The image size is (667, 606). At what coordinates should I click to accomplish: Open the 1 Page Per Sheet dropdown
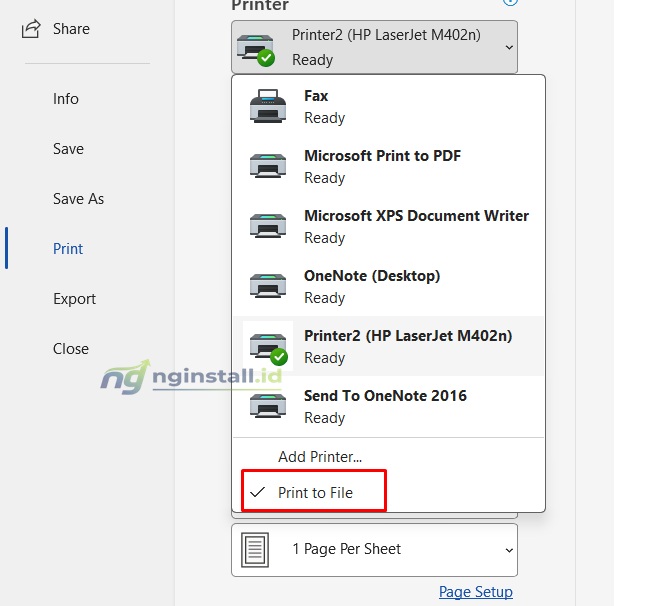coord(374,550)
